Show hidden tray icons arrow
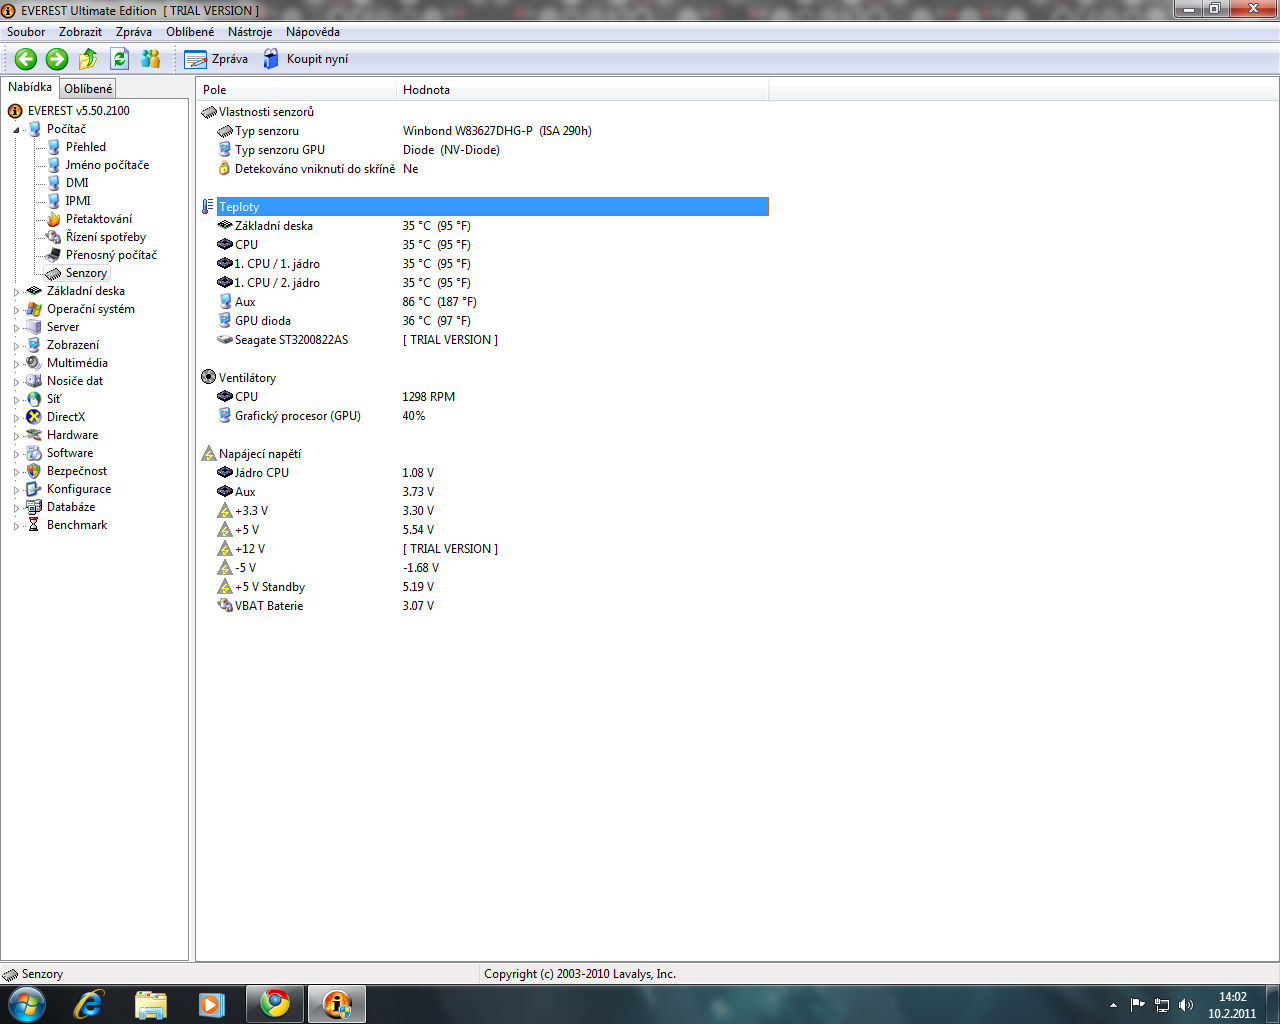This screenshot has height=1024, width=1280. pos(1113,1005)
